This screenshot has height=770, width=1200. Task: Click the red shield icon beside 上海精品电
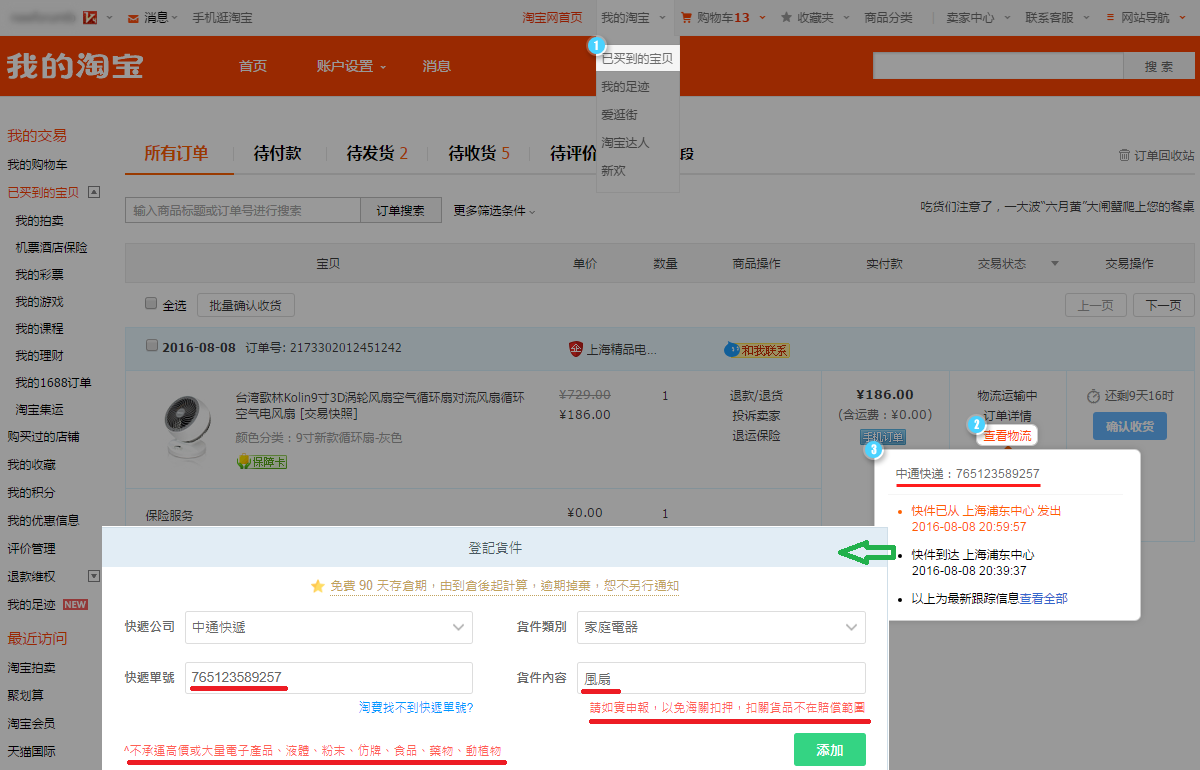point(576,349)
